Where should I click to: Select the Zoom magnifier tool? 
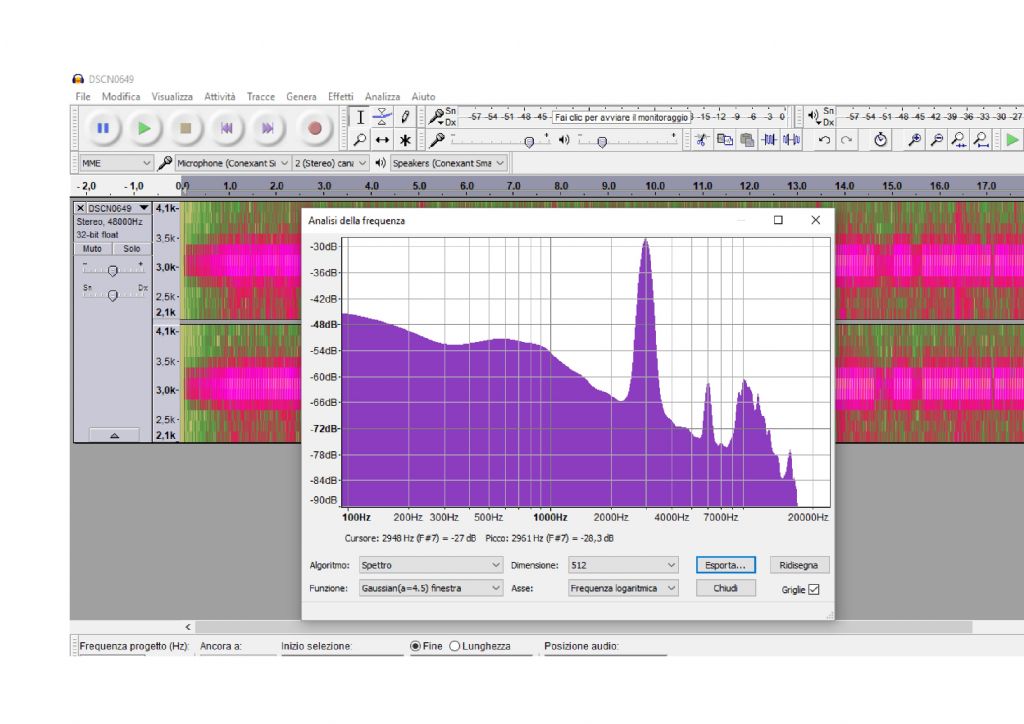(x=360, y=140)
